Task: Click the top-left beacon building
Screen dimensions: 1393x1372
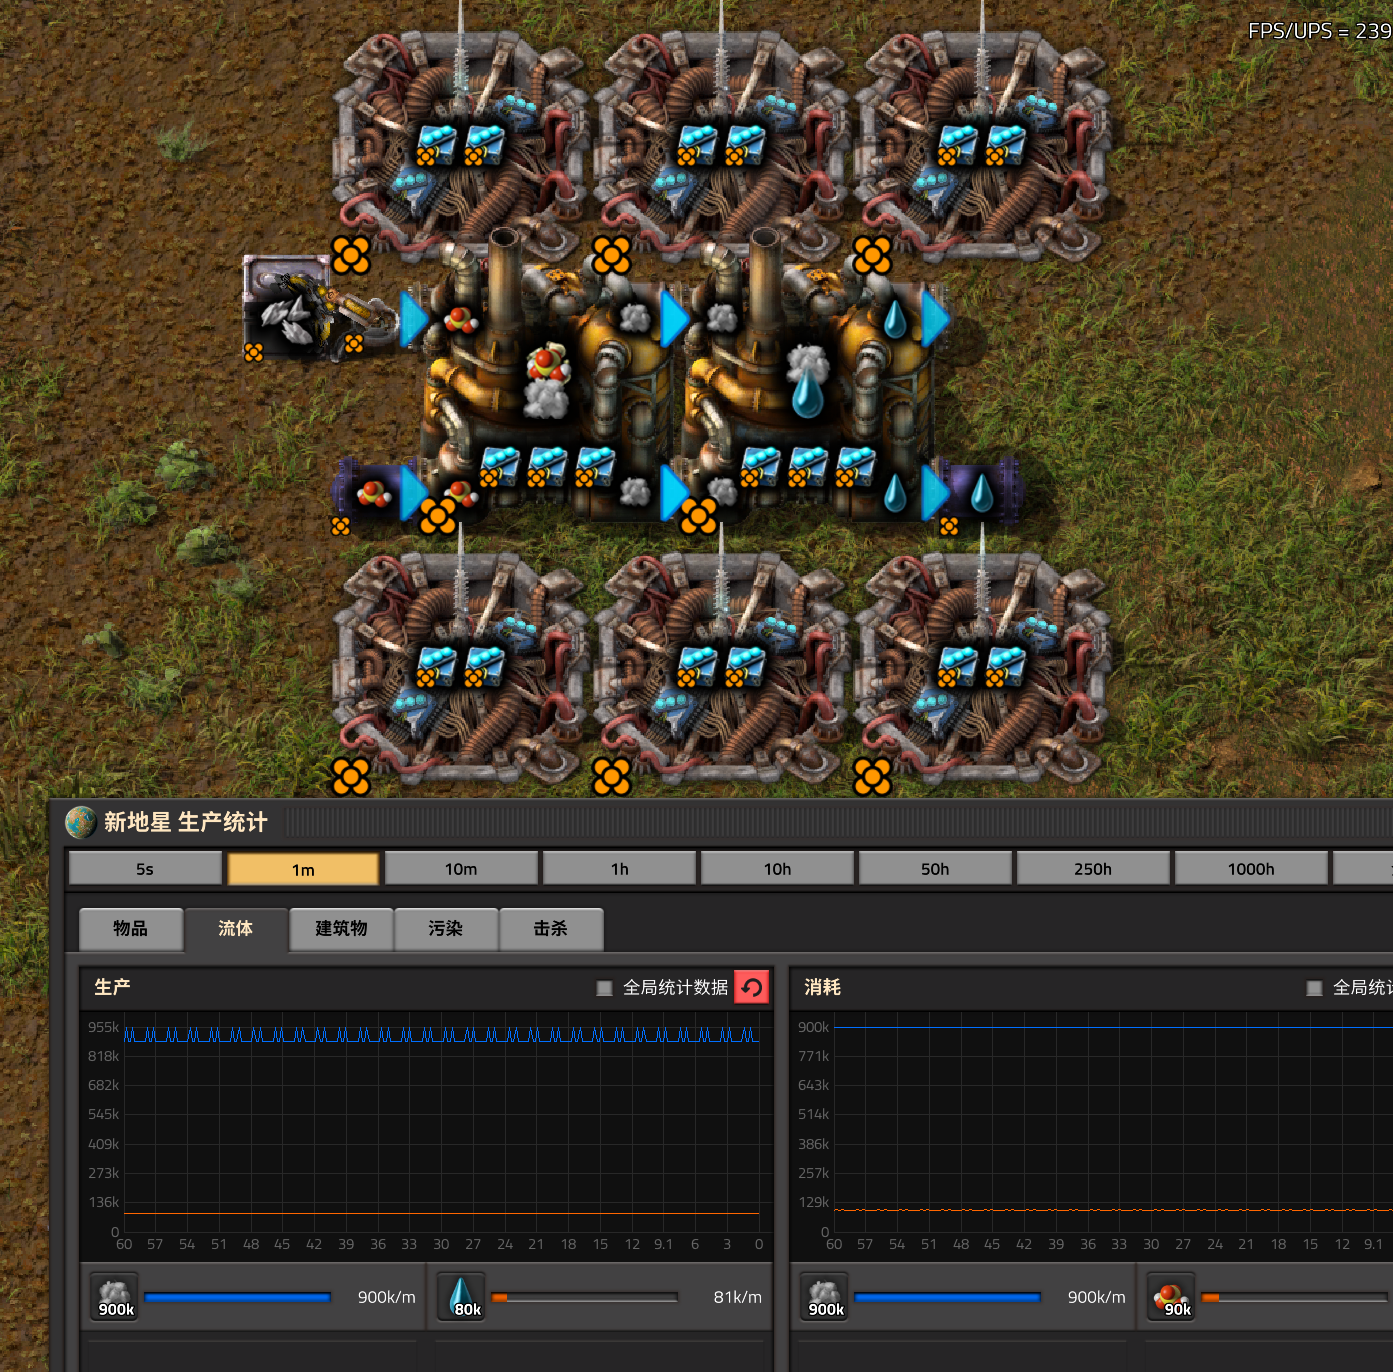Action: tap(460, 145)
